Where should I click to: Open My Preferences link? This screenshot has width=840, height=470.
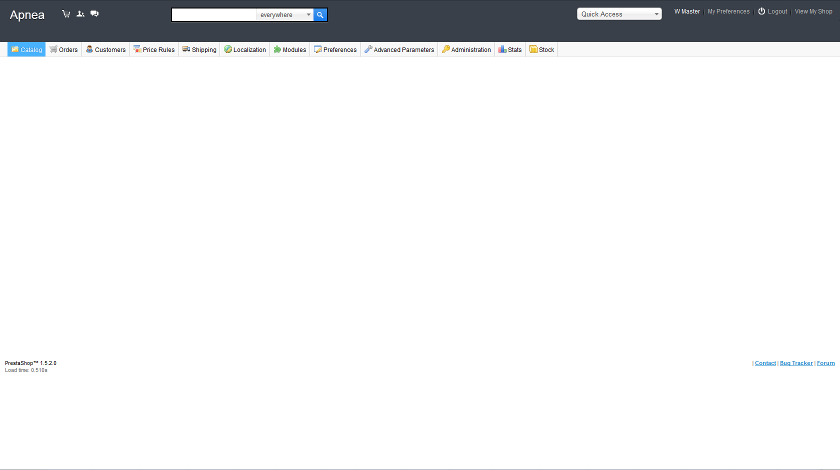click(x=729, y=11)
